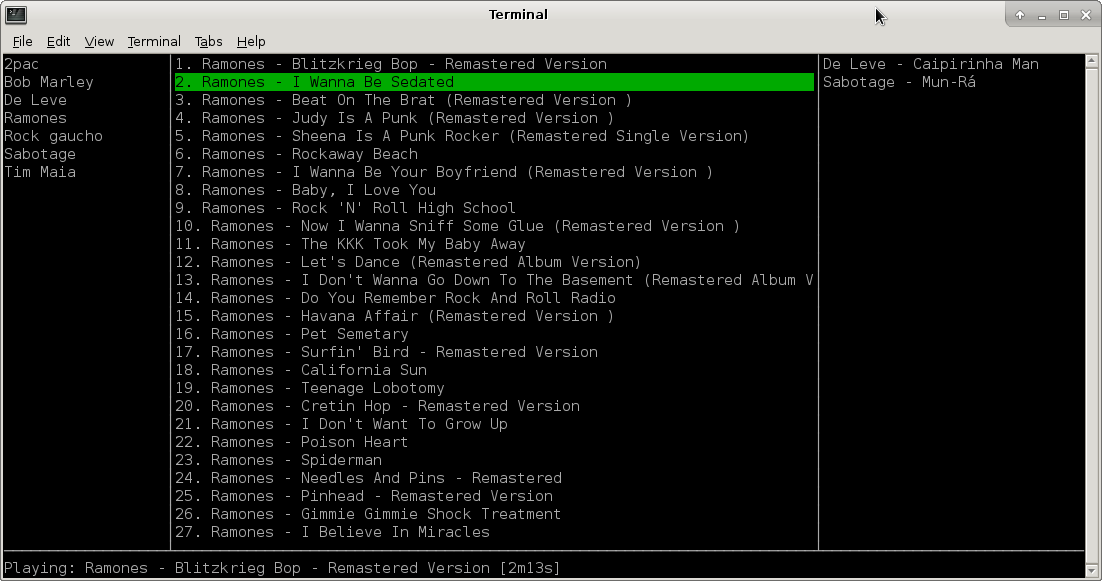
Task: Click track 22 Poison Heart
Action: [x=292, y=442]
